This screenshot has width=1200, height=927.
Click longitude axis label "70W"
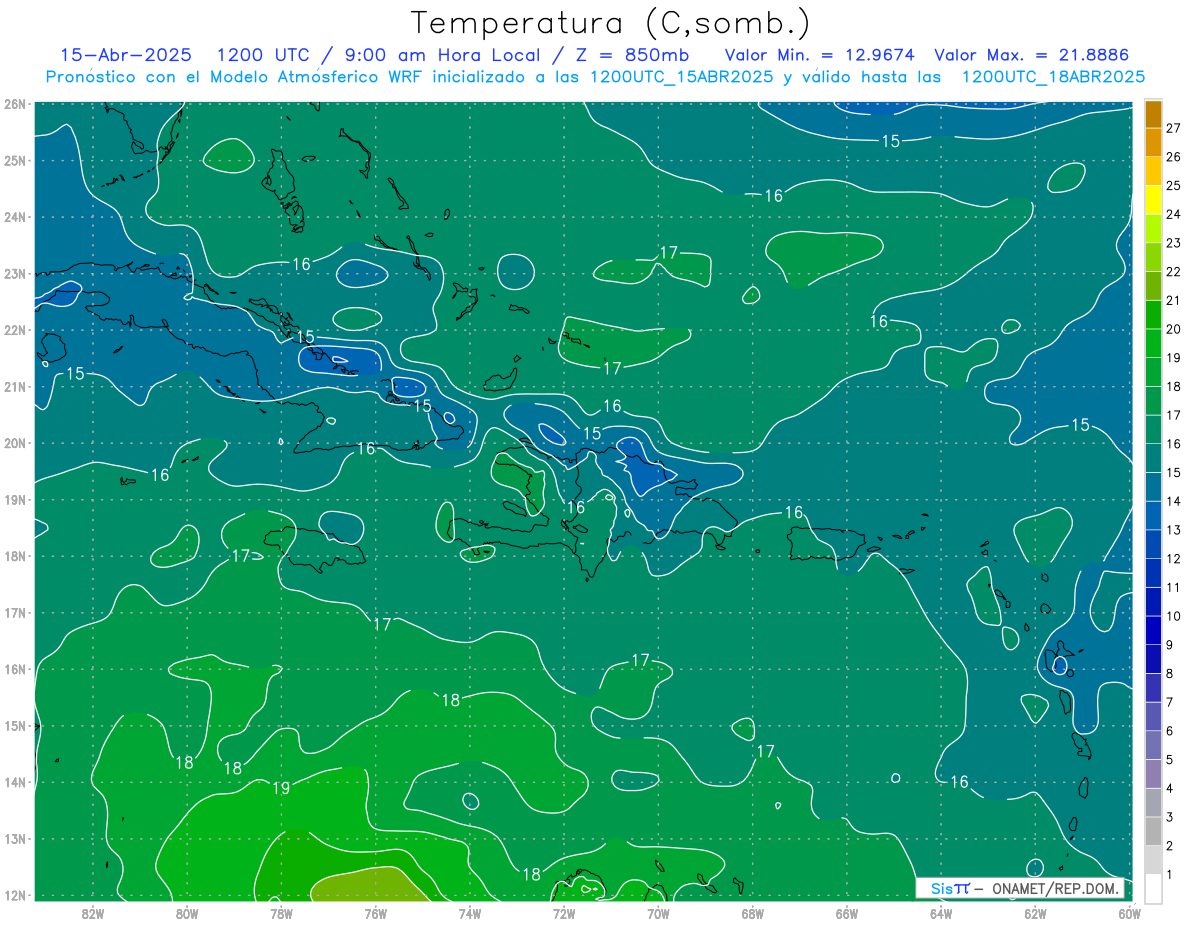pos(658,913)
